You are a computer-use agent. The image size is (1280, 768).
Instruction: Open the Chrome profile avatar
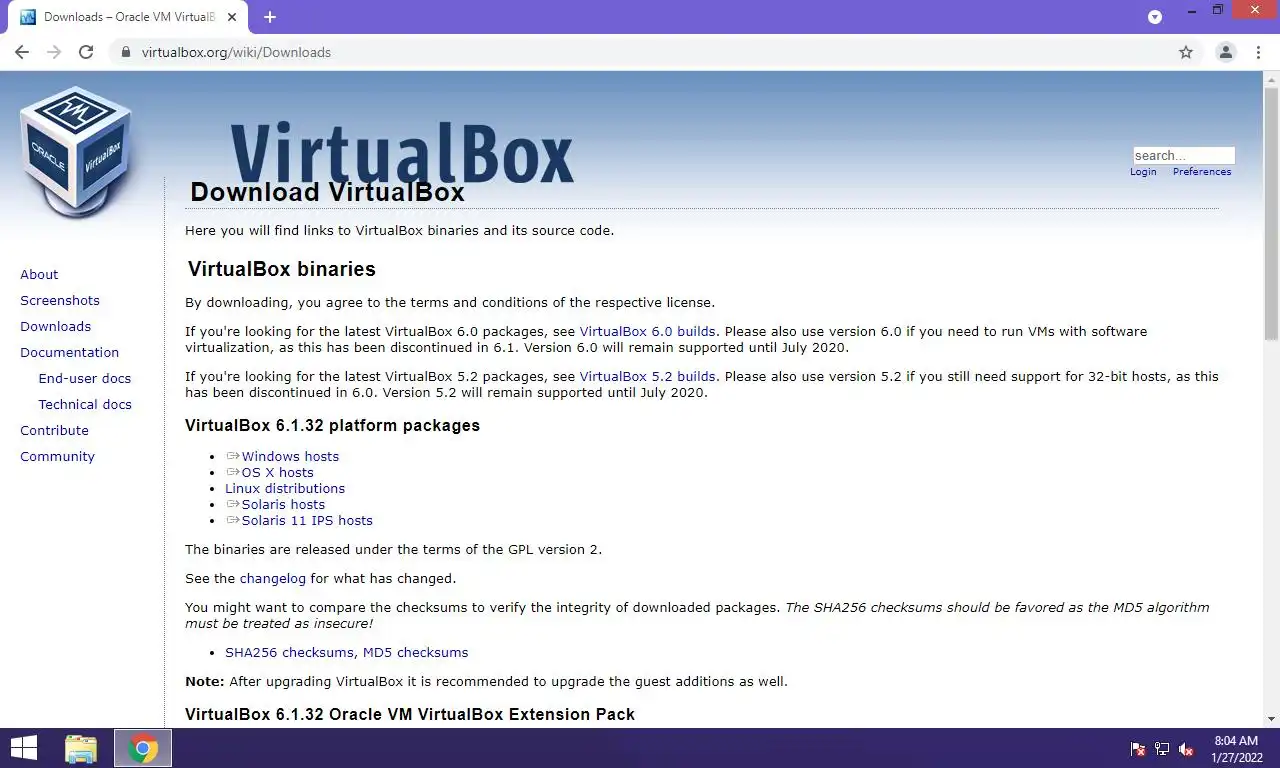[x=1225, y=52]
